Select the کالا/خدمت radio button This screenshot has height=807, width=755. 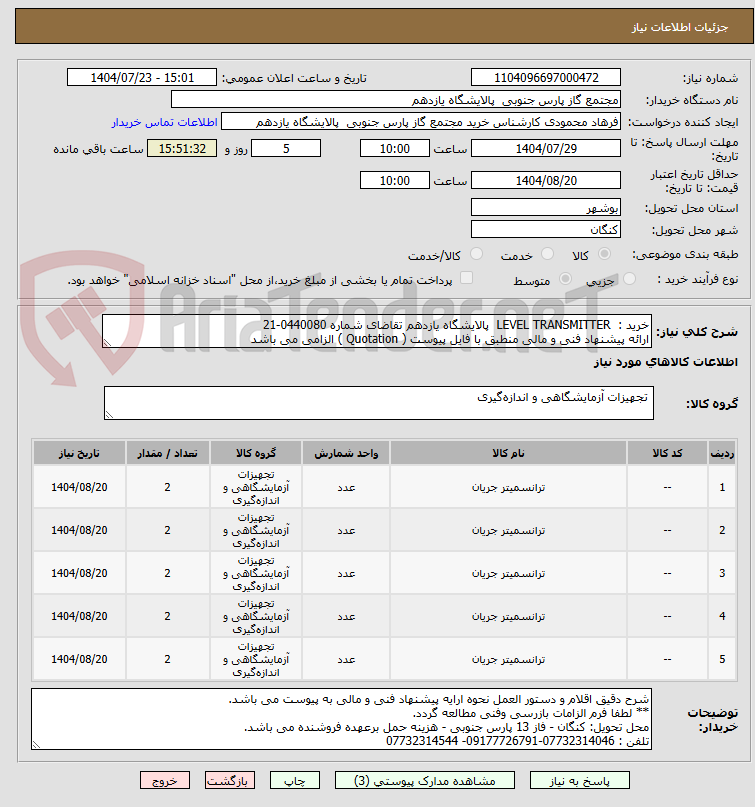coord(477,254)
